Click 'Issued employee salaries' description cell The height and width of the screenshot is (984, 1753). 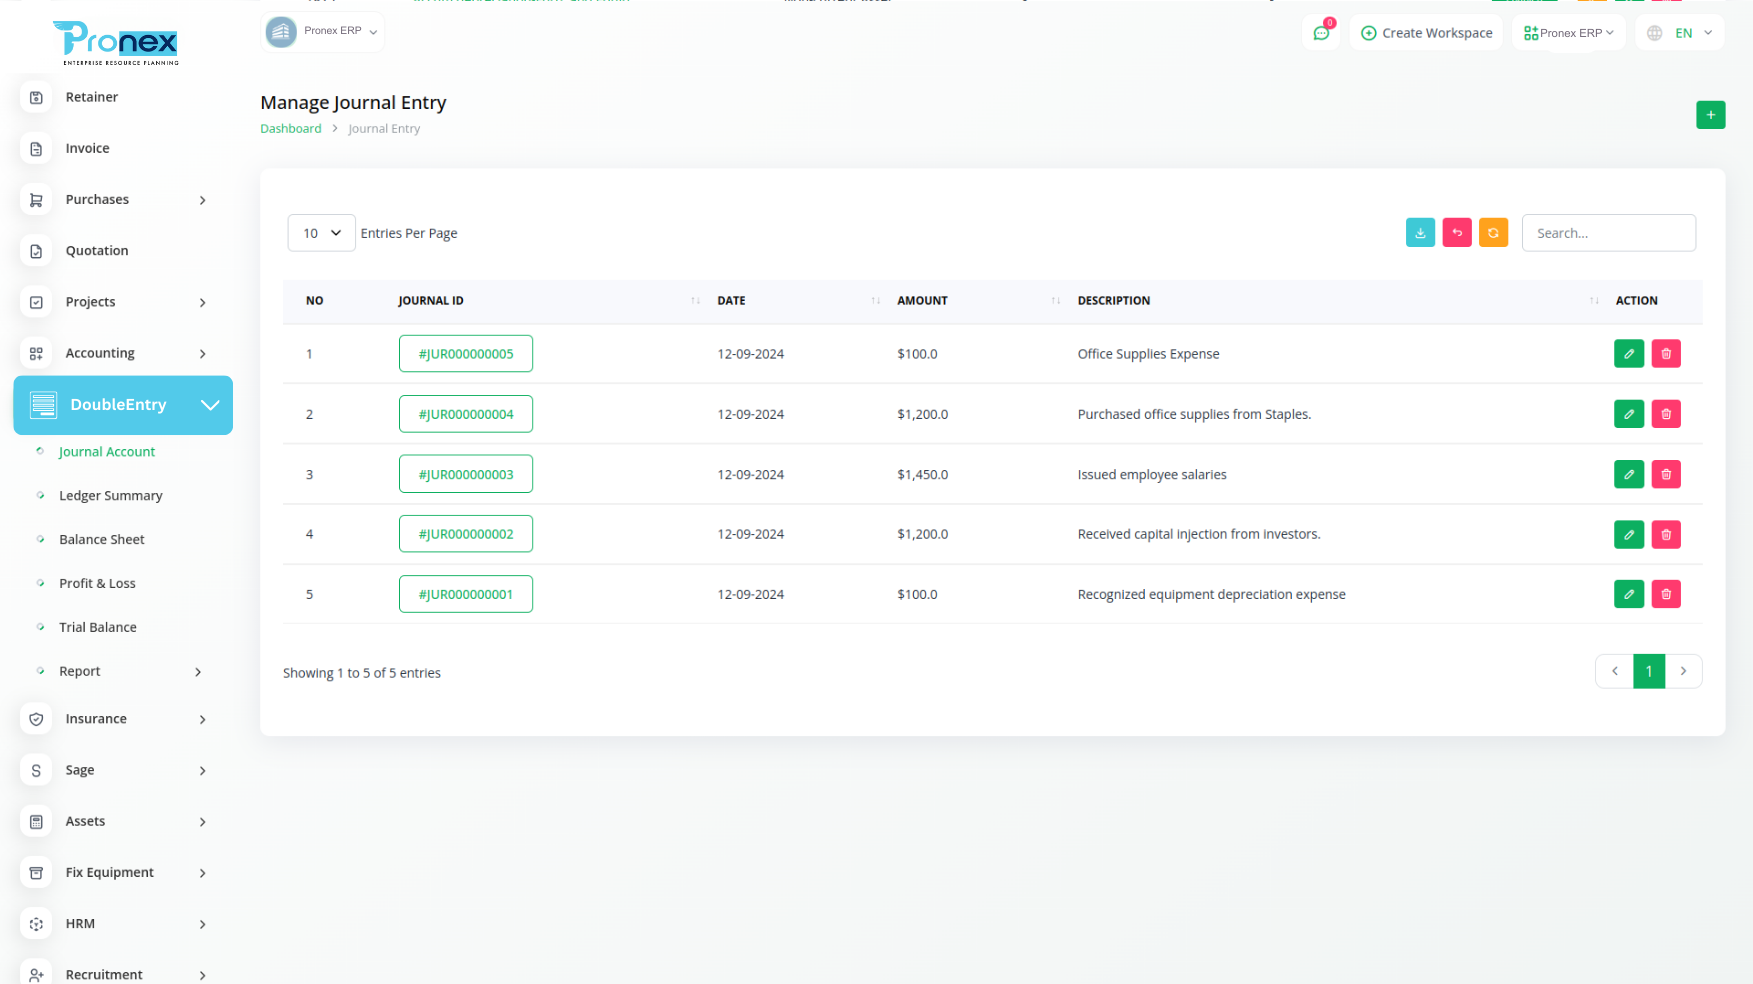pos(1152,475)
